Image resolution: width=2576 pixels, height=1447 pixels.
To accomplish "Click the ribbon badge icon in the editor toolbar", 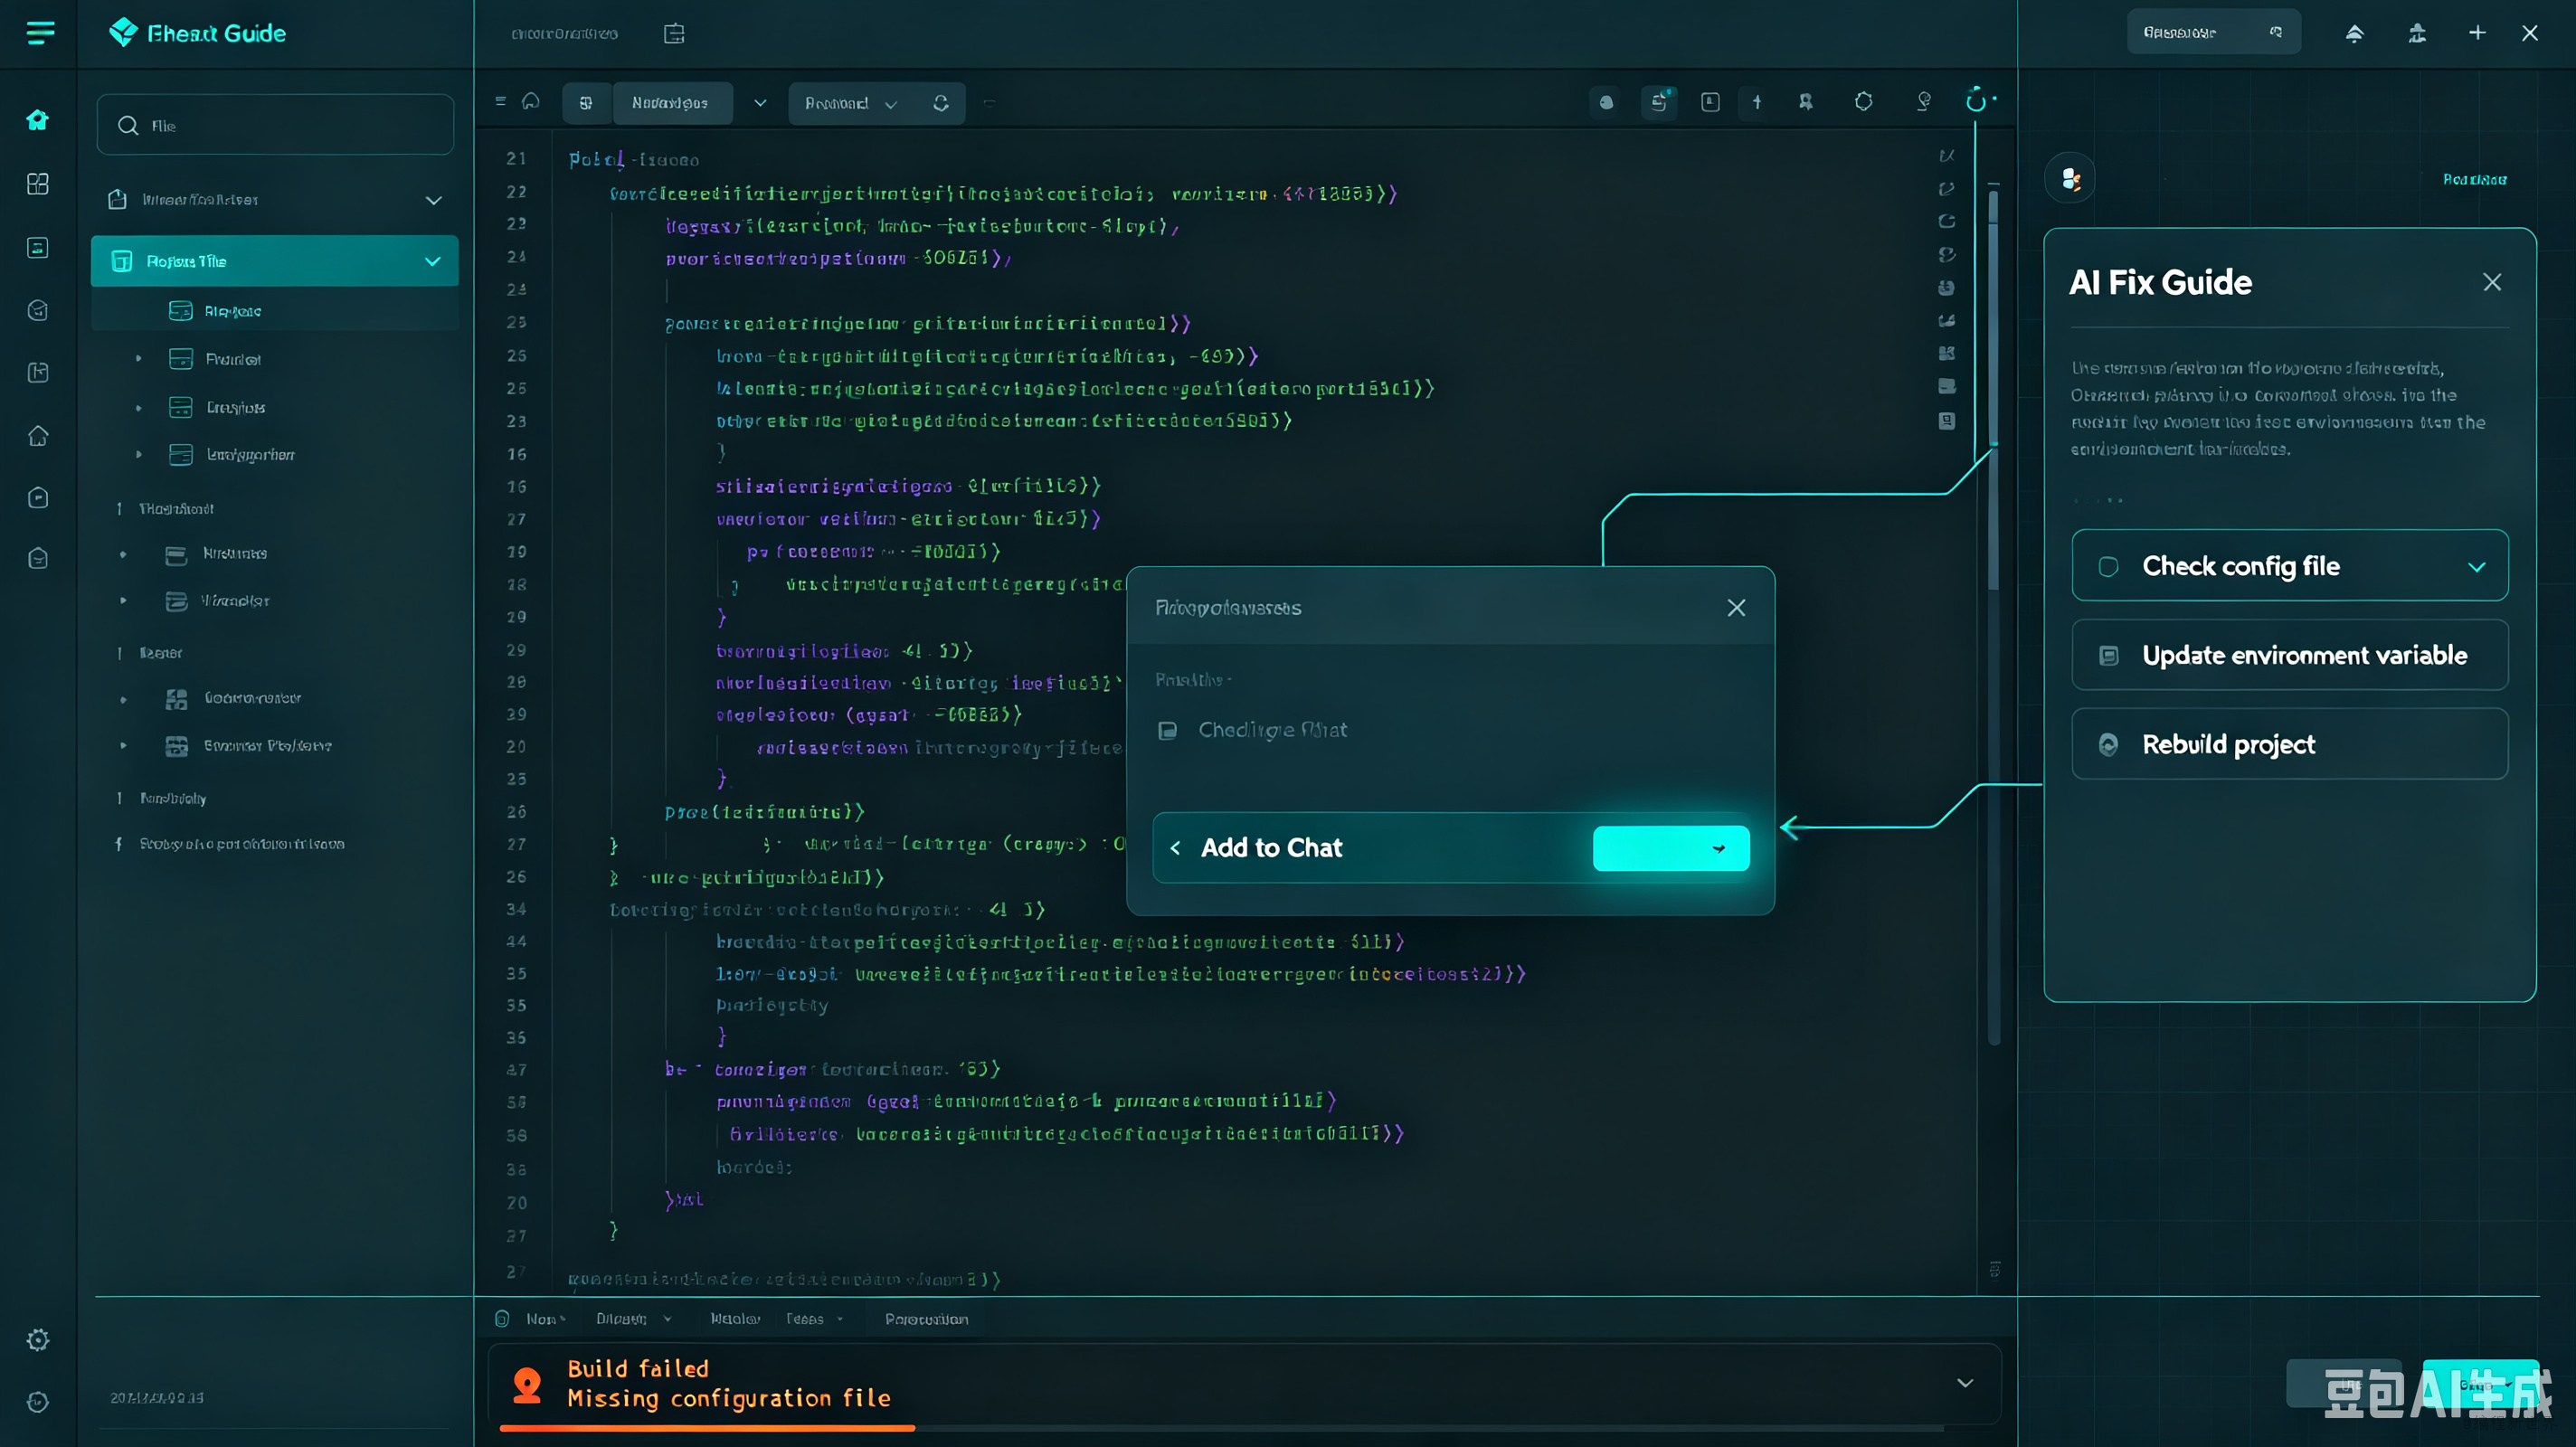I will (1806, 101).
